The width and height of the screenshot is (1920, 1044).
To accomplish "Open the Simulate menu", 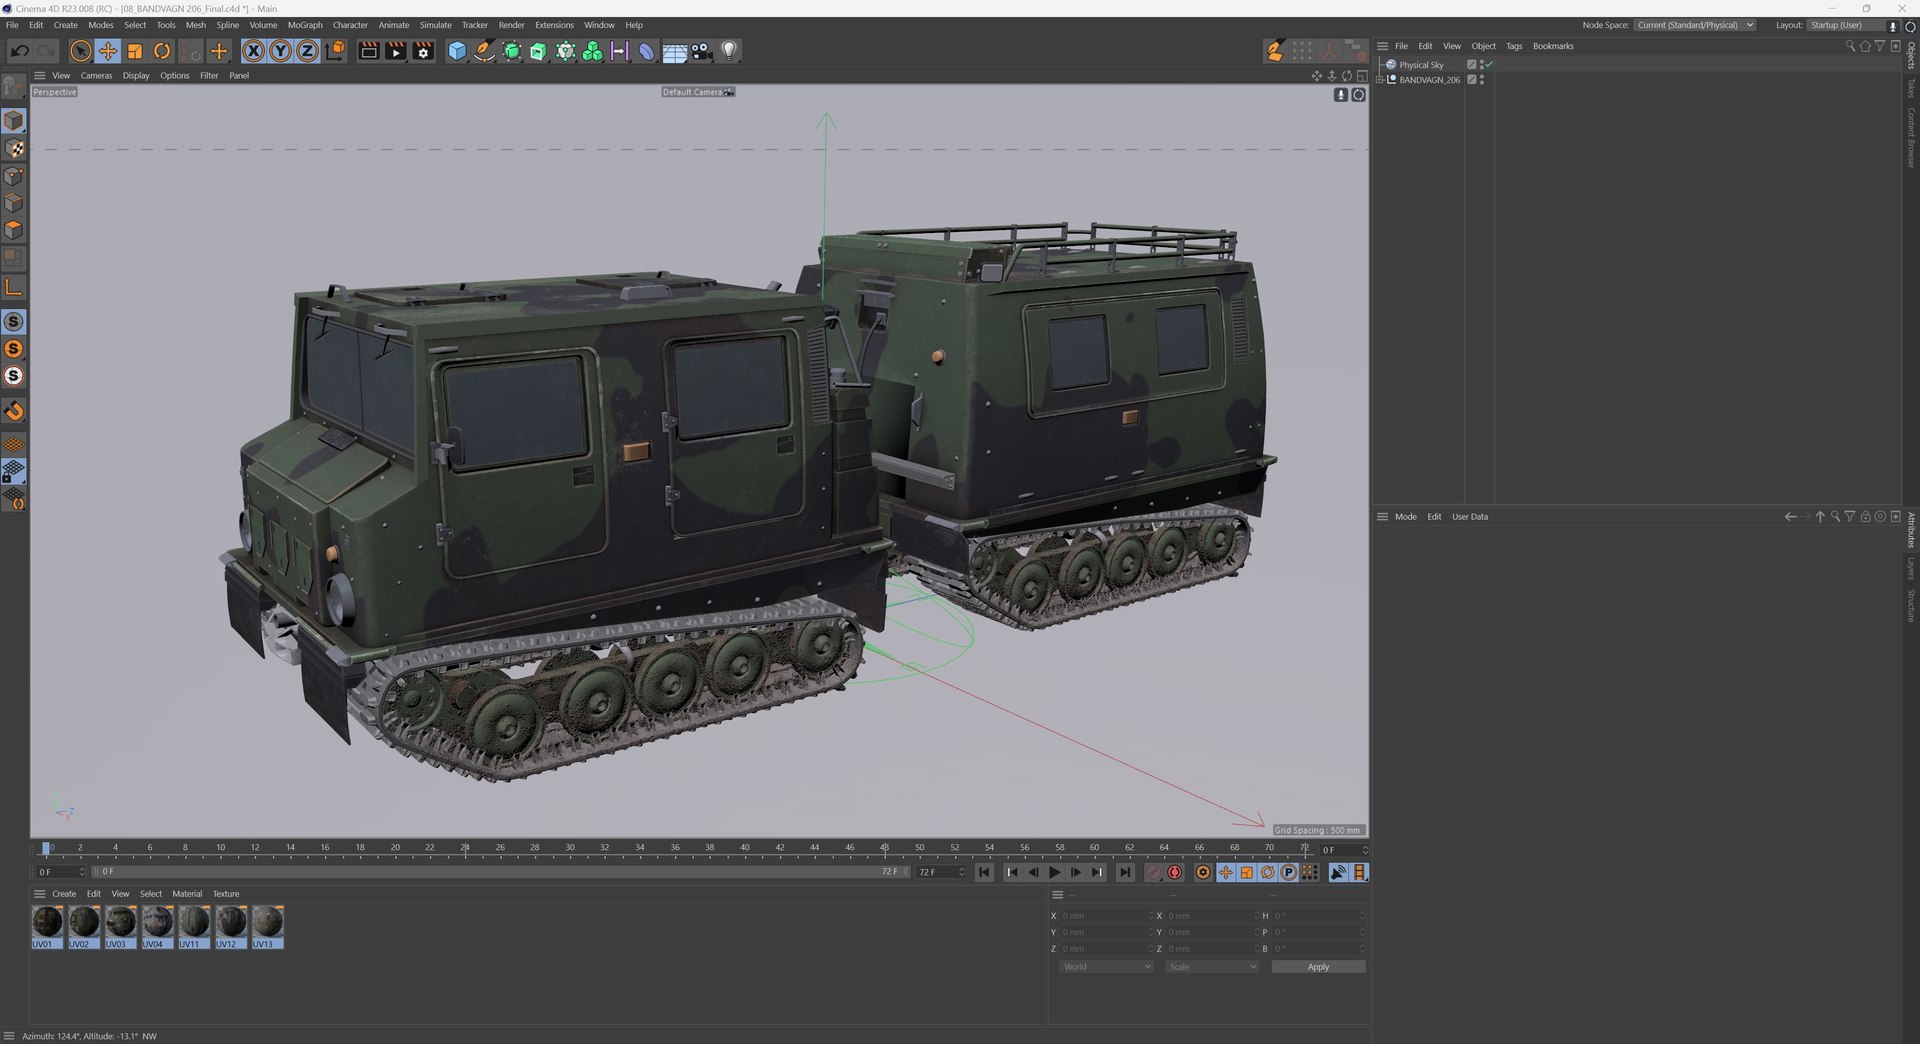I will pos(435,25).
